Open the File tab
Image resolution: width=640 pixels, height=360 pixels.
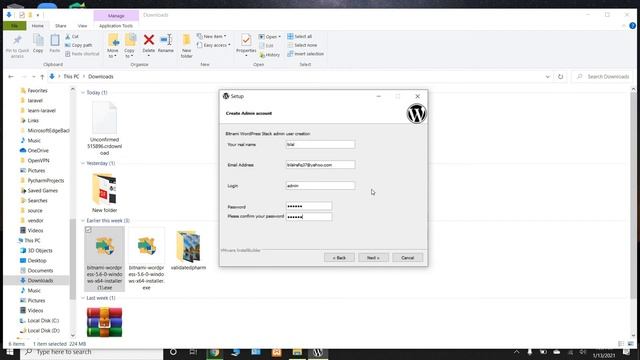14,26
